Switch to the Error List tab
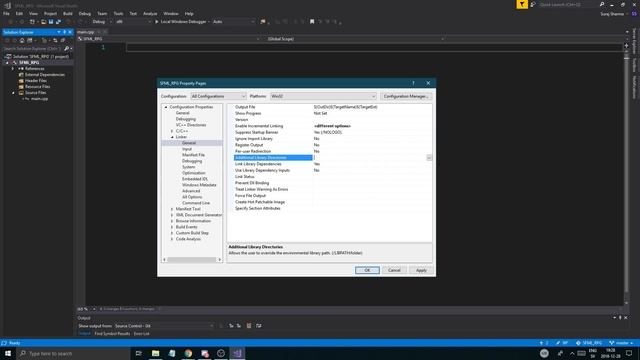This screenshot has height=360, width=640. click(142, 334)
